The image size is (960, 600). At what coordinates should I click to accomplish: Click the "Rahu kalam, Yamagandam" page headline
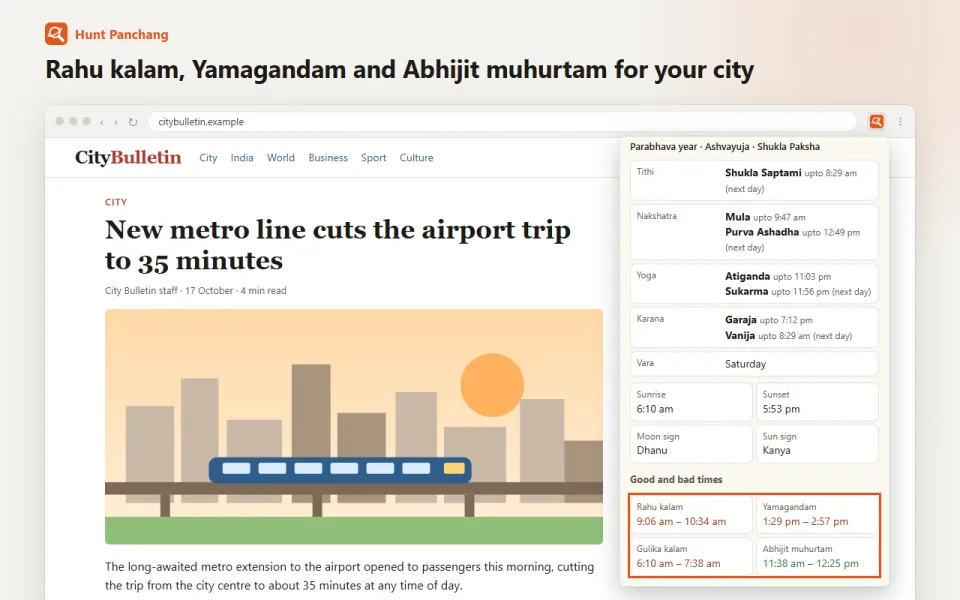(400, 69)
